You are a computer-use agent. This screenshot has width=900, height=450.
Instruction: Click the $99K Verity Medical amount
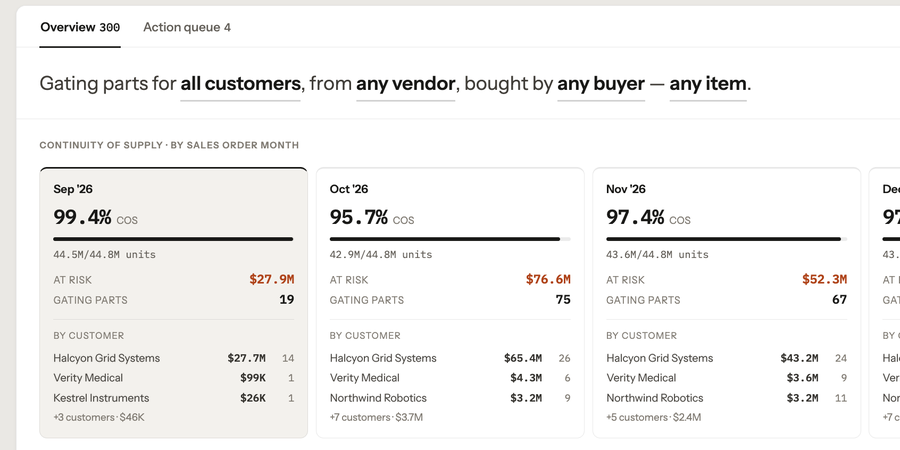point(253,378)
